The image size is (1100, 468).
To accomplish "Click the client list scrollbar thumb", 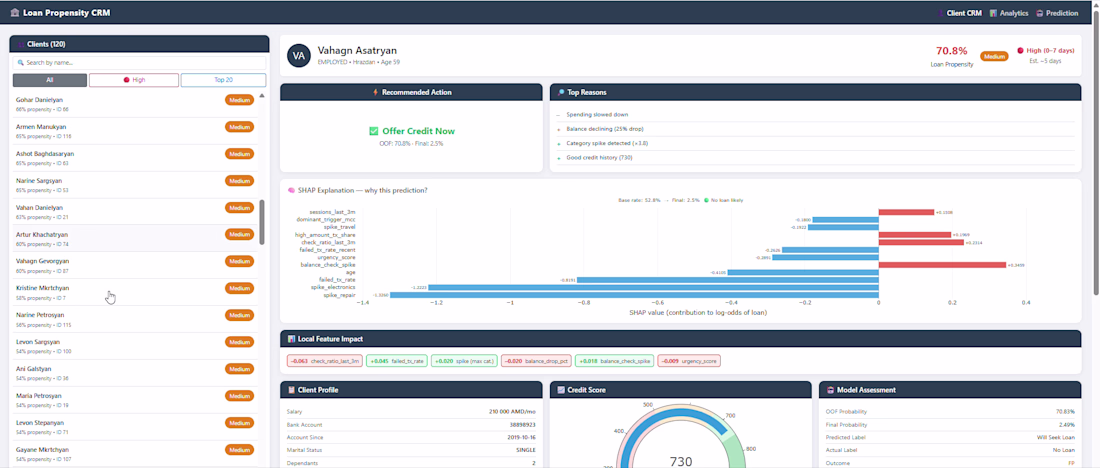I will click(262, 222).
